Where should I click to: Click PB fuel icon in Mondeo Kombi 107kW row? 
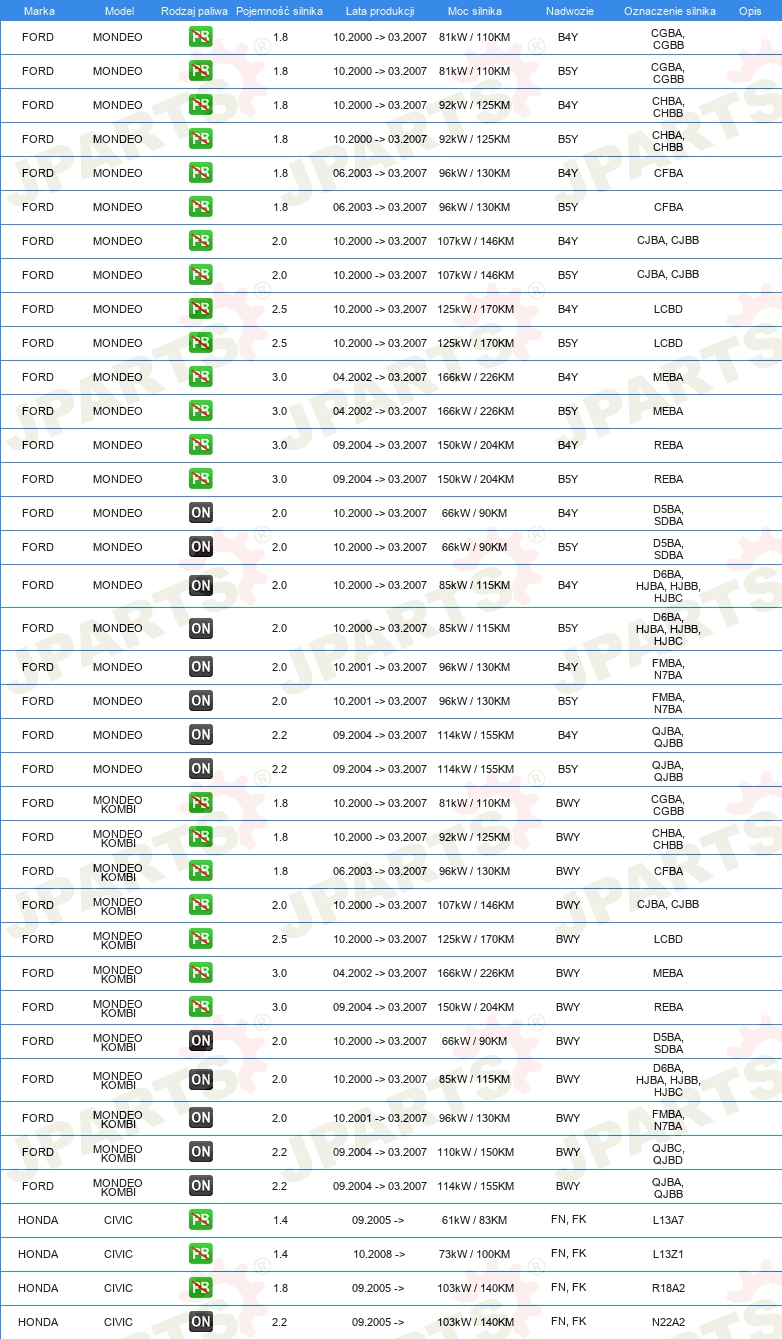click(201, 906)
